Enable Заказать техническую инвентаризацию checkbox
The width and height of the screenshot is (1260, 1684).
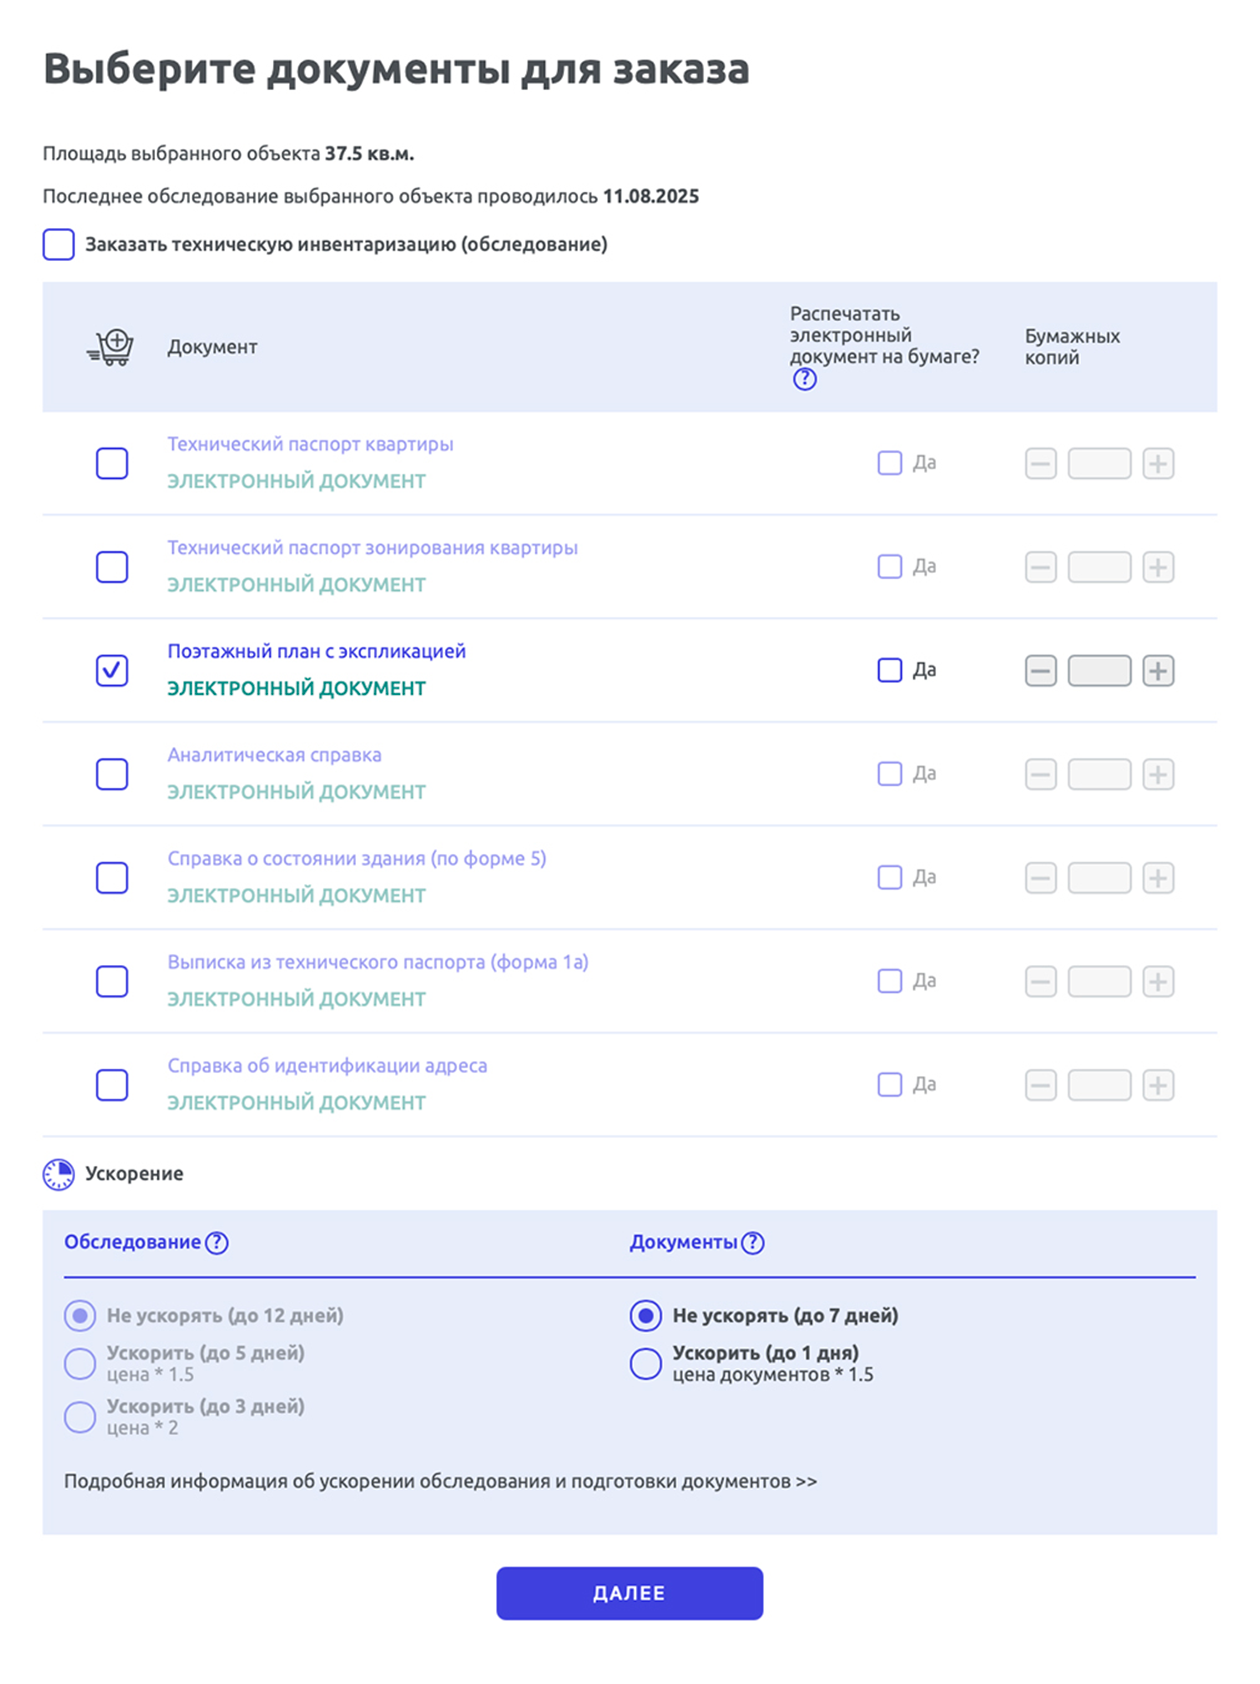coord(59,245)
